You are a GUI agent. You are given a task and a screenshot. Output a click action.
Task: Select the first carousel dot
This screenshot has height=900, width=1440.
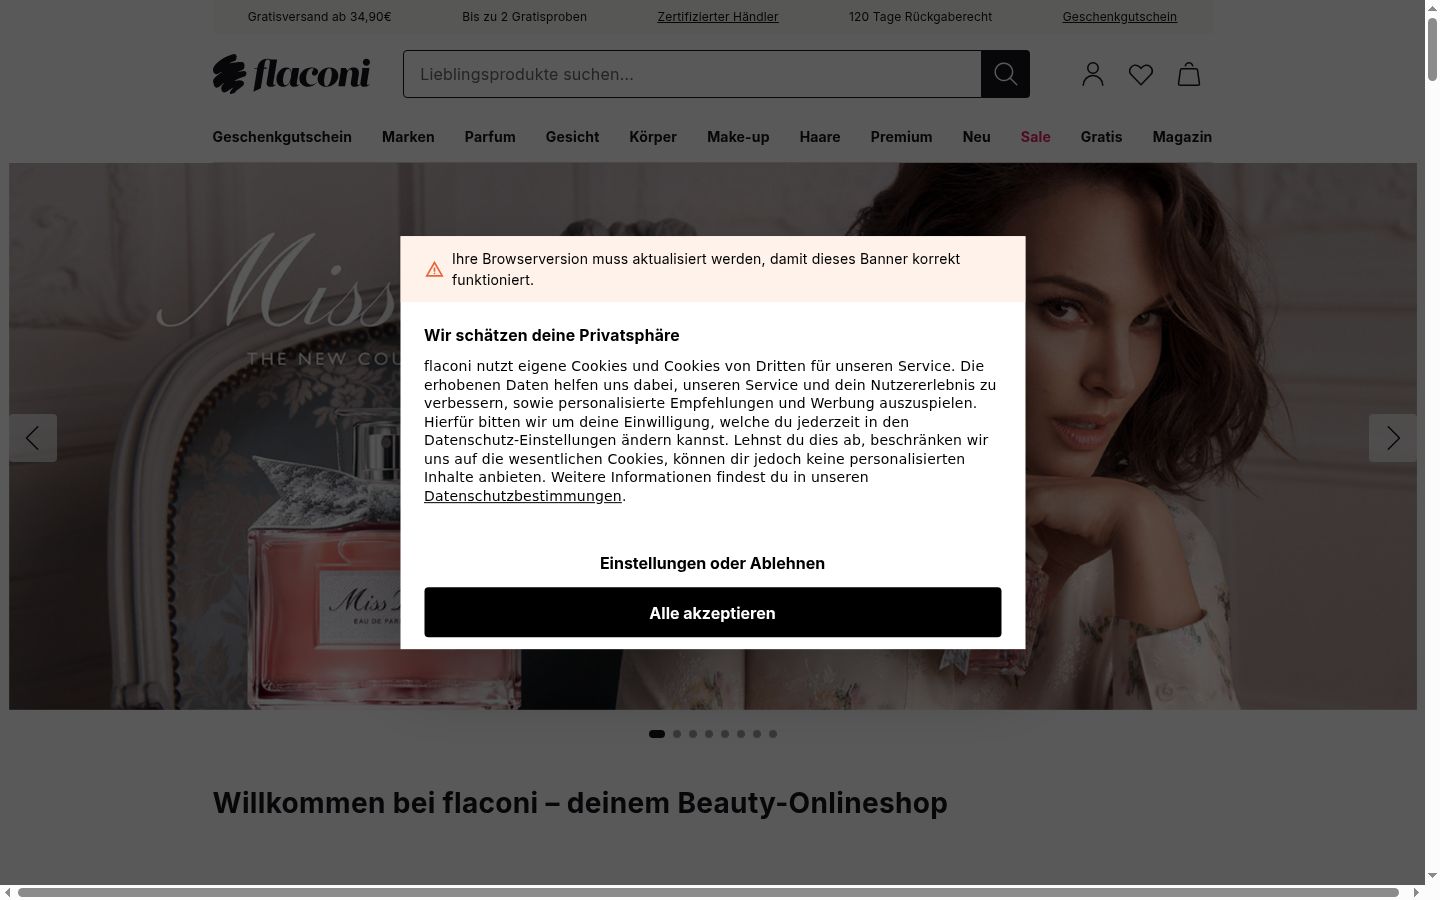pyautogui.click(x=657, y=734)
